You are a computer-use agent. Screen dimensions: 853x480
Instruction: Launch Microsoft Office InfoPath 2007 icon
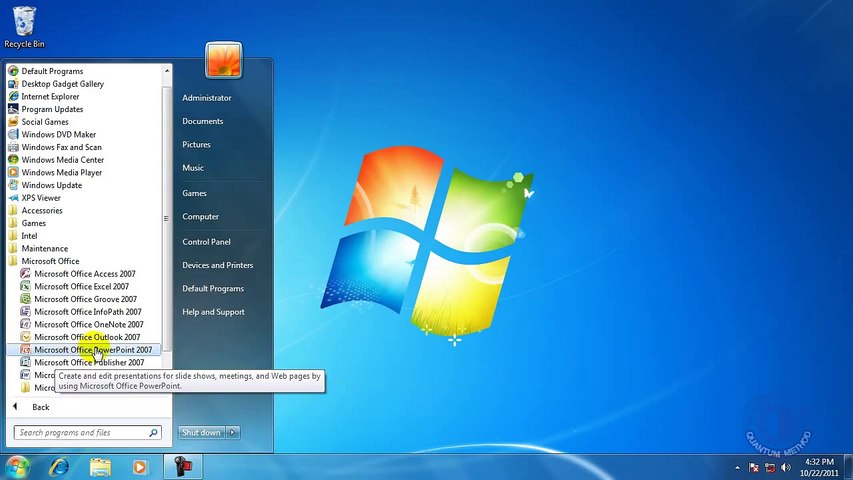pos(25,311)
